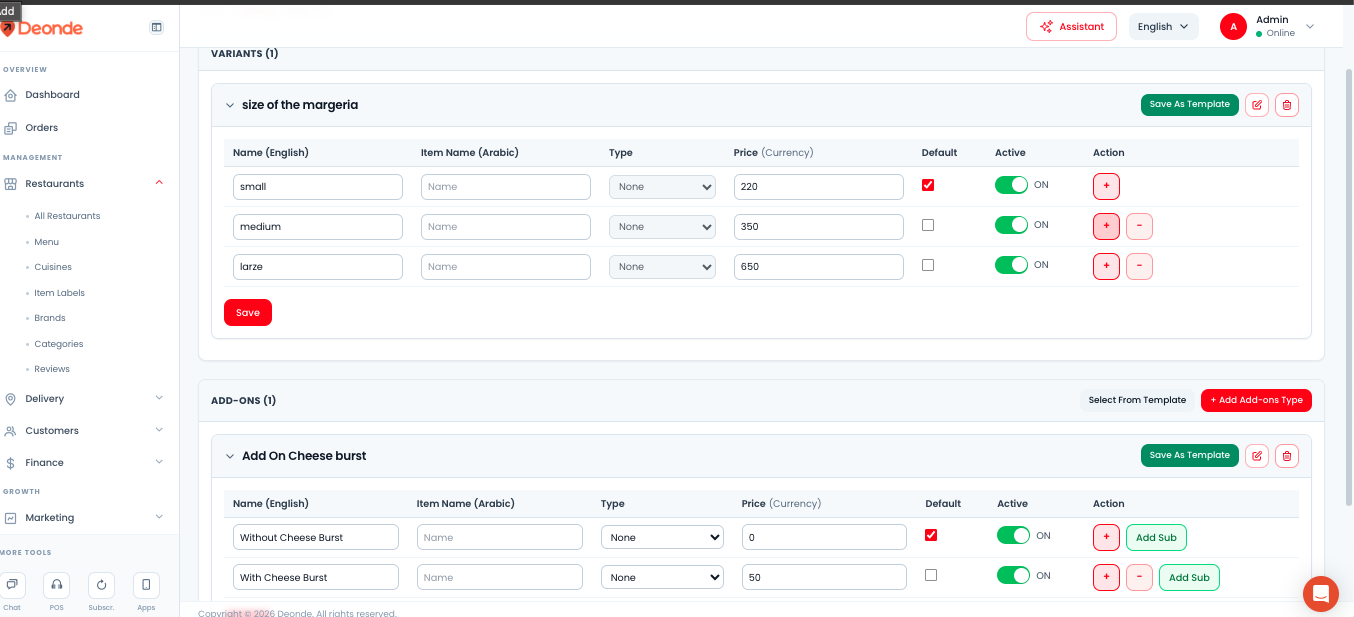
Task: Add a row after Without Cheese Burst
Action: point(1106,538)
